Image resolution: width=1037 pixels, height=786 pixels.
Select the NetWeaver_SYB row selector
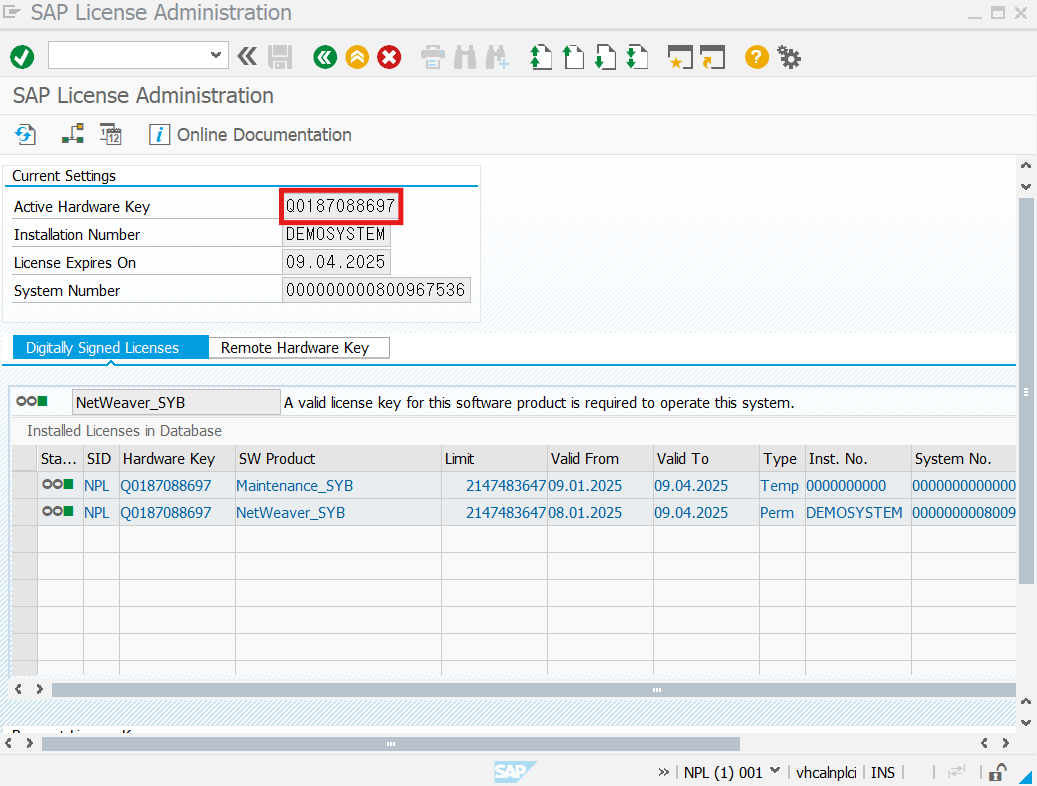point(24,512)
